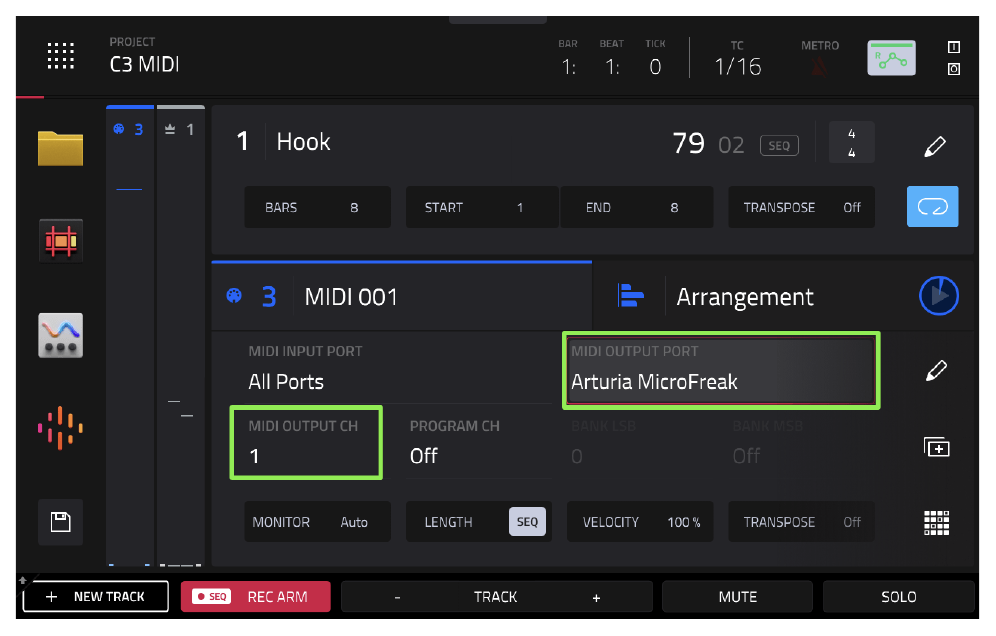Open the orange audio bars icon
Image resolution: width=996 pixels, height=636 pixels.
point(60,428)
